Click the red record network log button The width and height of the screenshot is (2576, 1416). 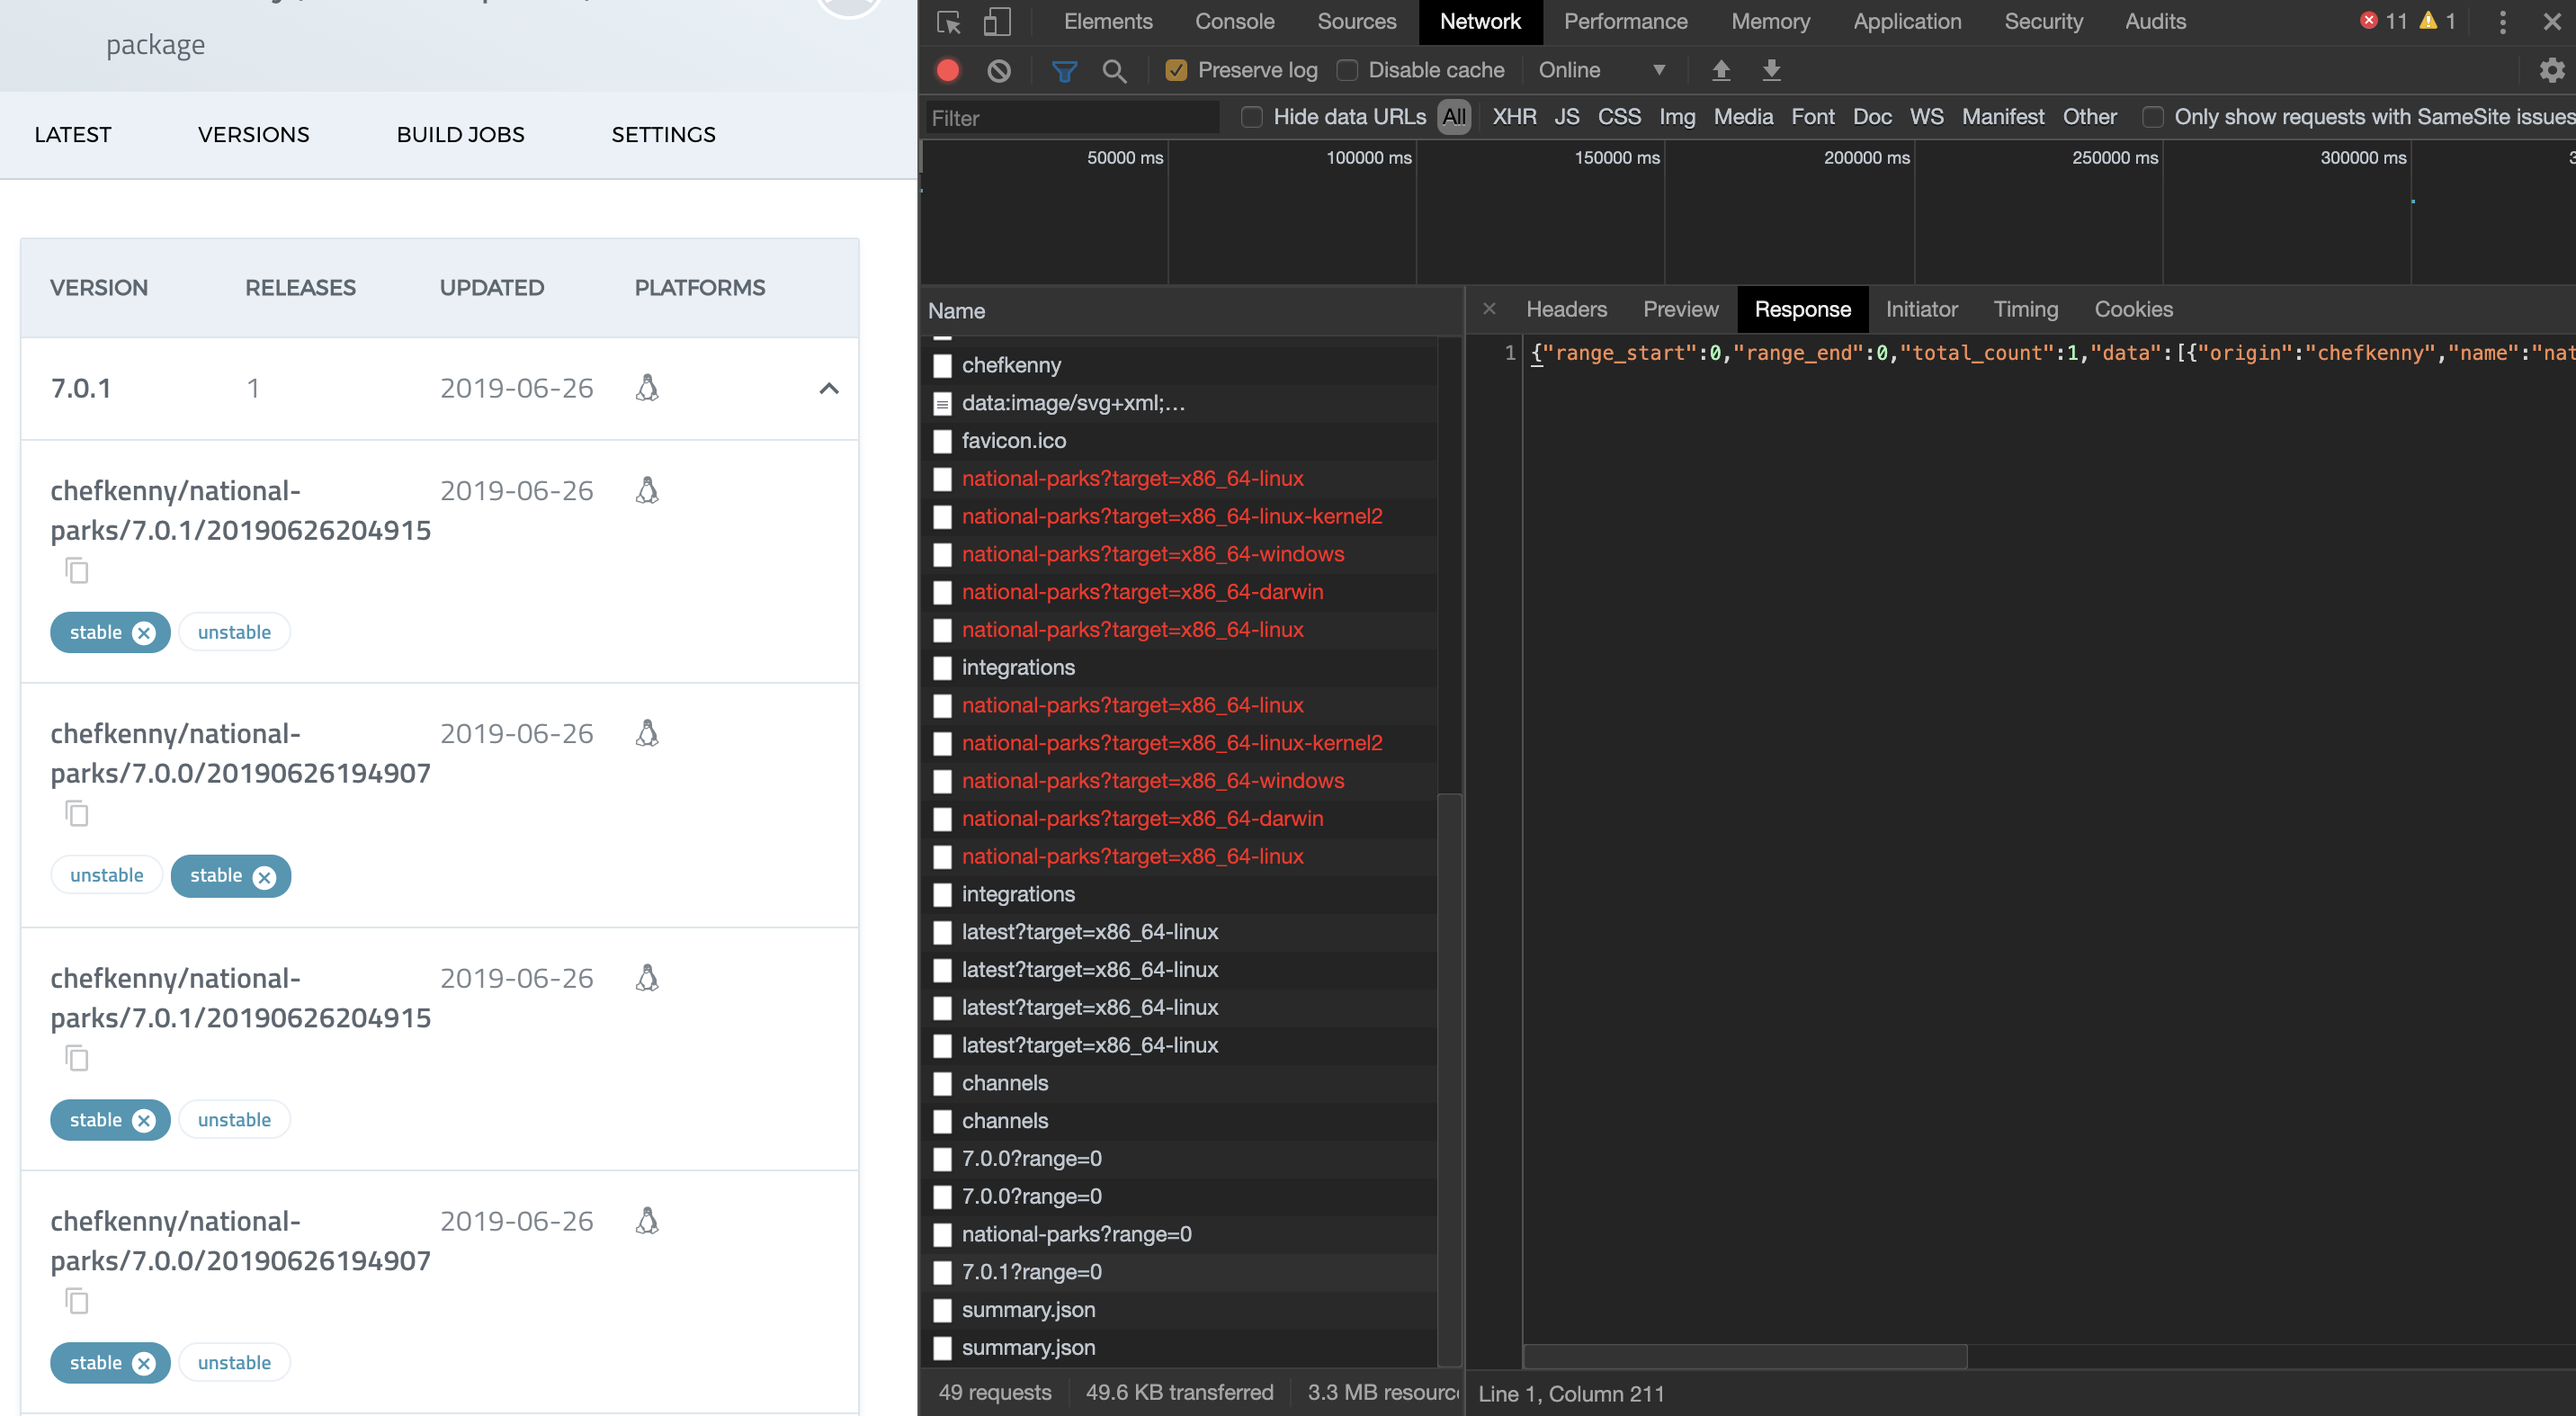click(947, 70)
